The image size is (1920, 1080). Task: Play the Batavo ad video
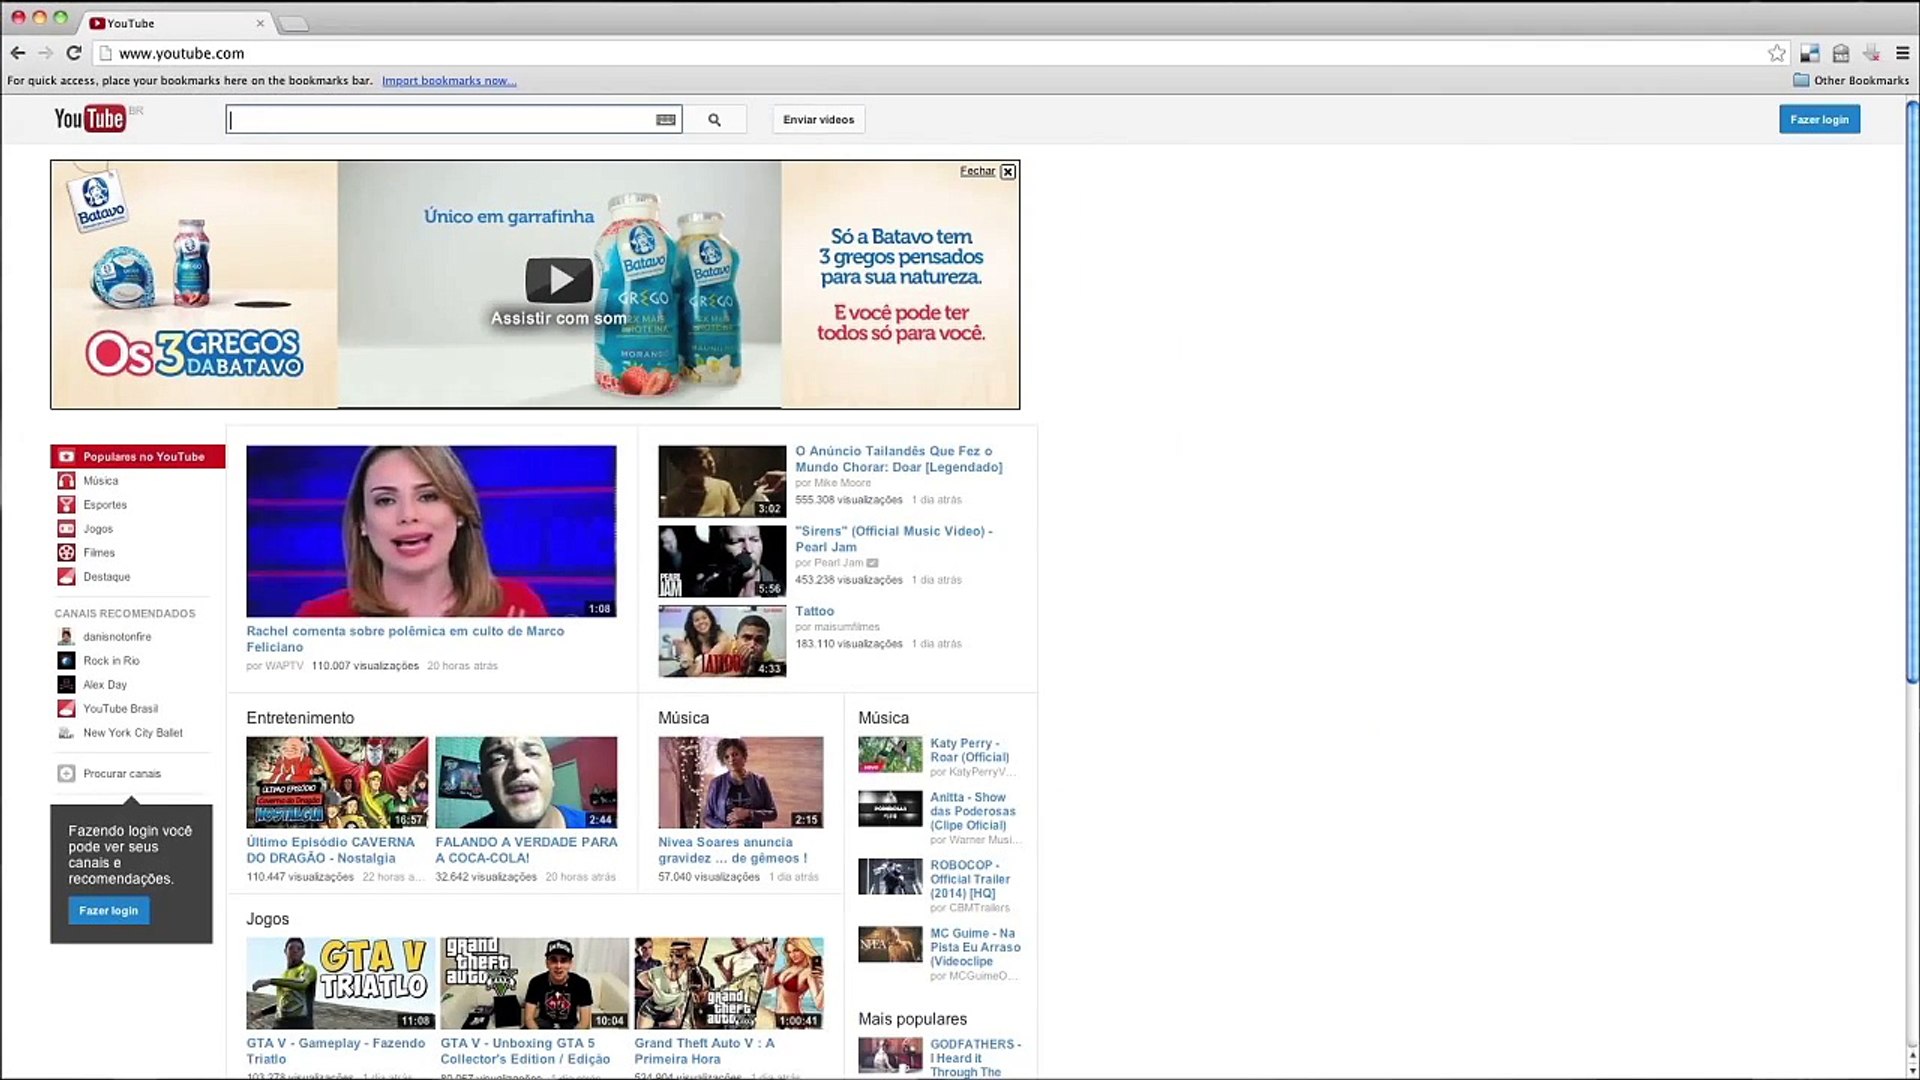559,280
